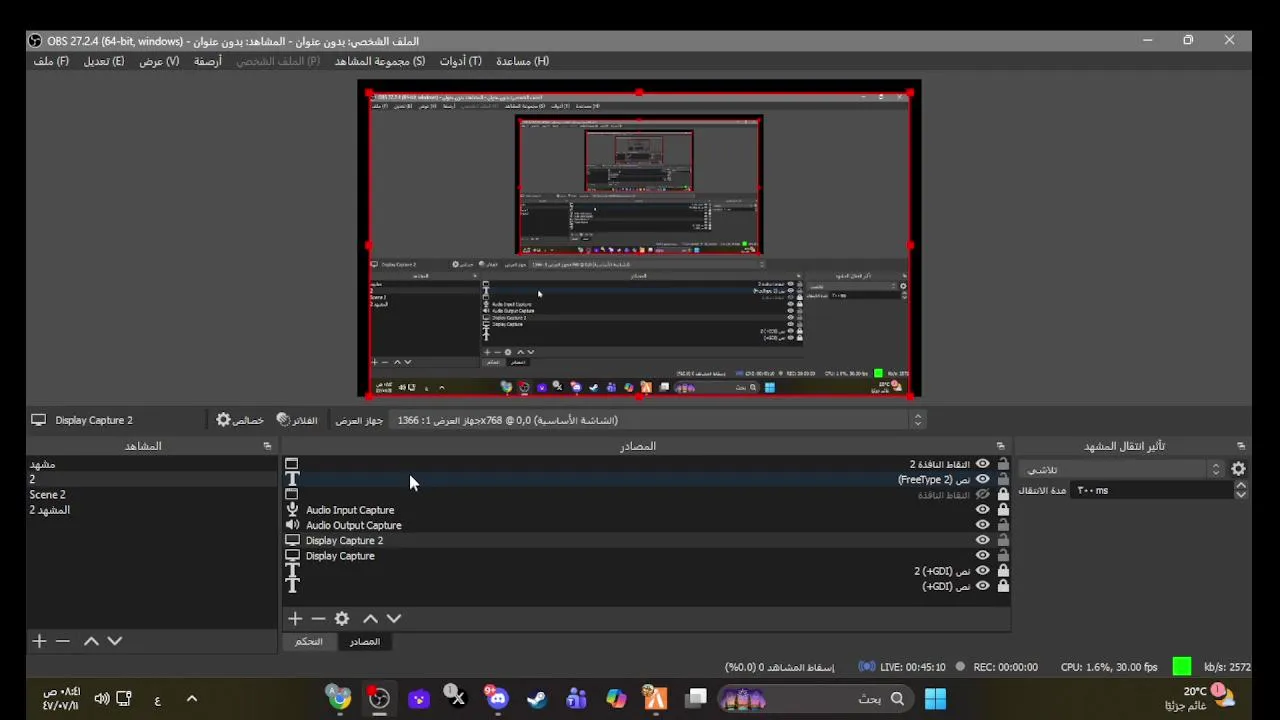Image resolution: width=1280 pixels, height=720 pixels.
Task: Hide the Audio Input Capture source
Action: 983,510
